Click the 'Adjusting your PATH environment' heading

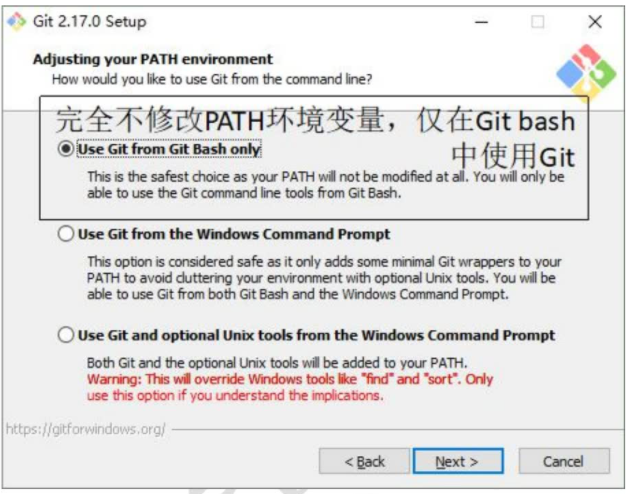[x=153, y=59]
